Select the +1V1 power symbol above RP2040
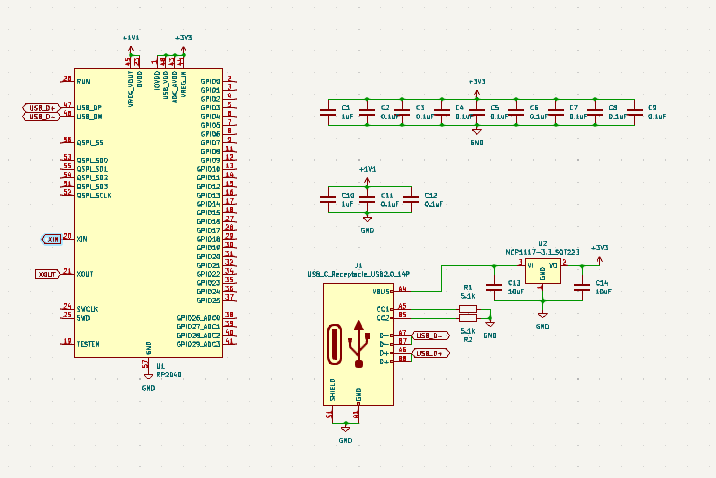This screenshot has height=478, width=716. (x=131, y=40)
